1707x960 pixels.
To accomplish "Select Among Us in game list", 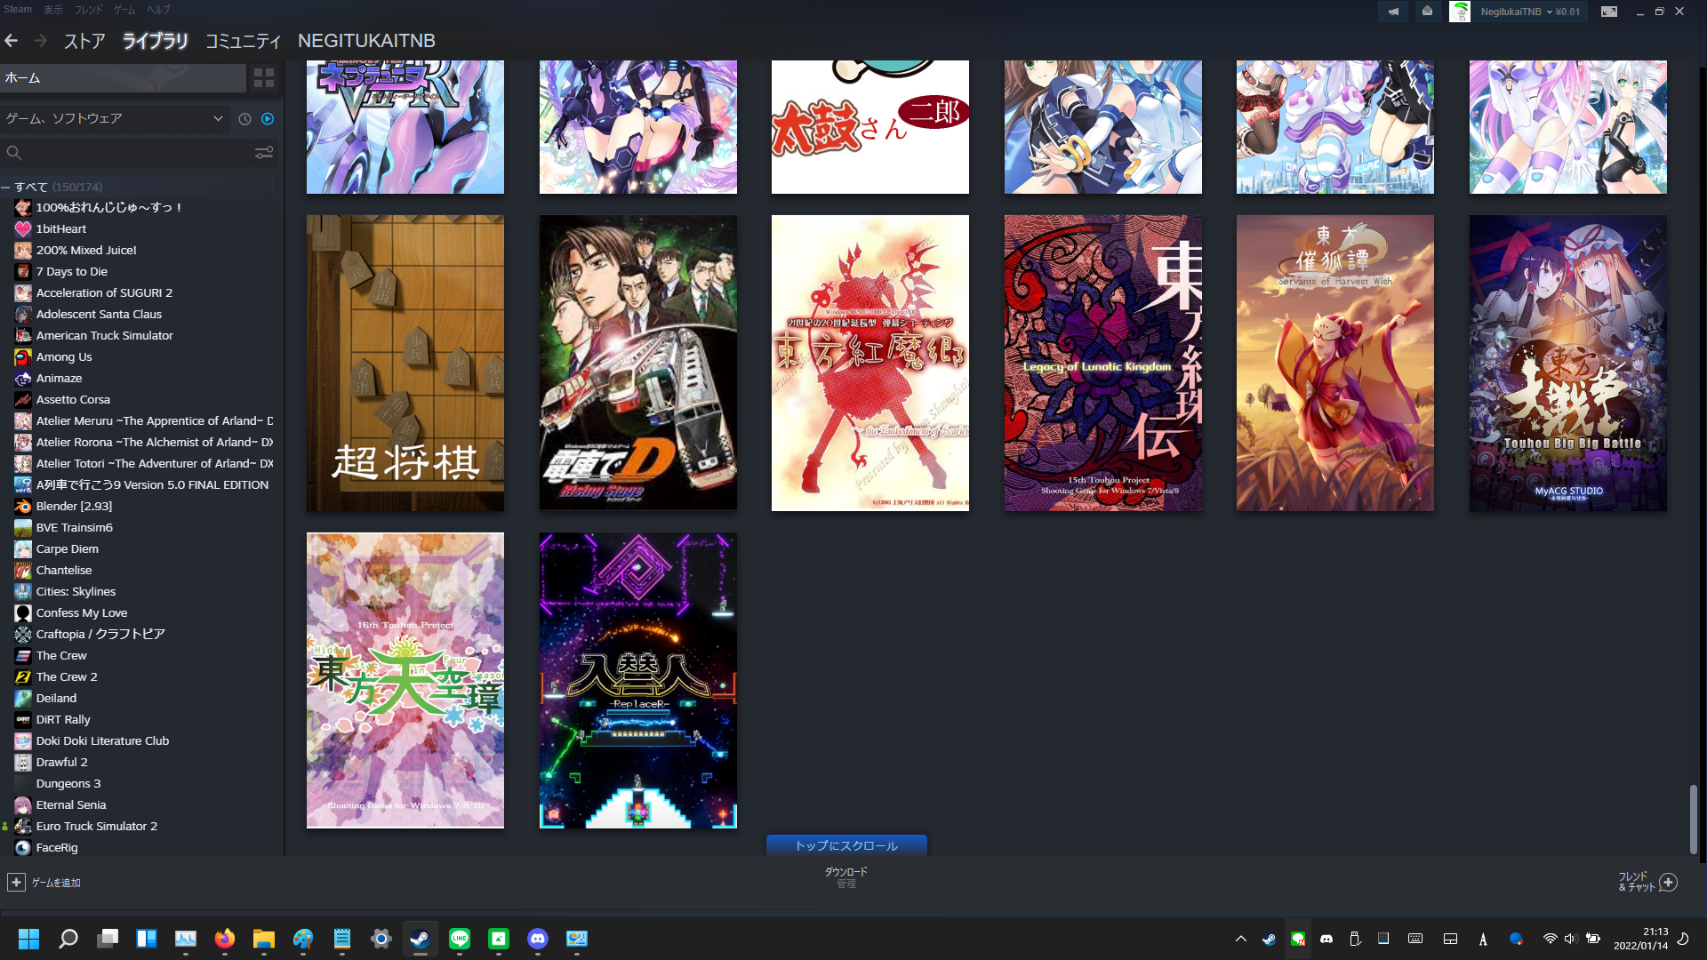I will [64, 357].
